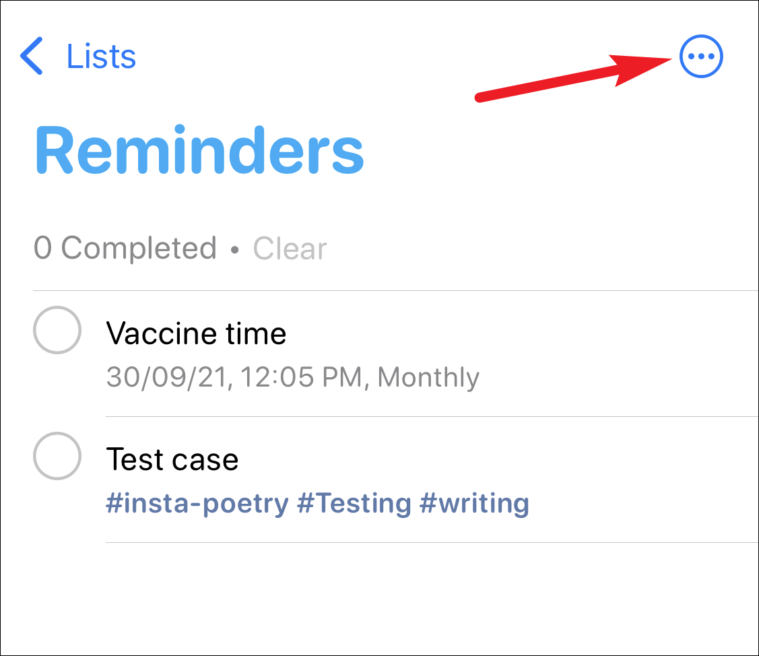759x656 pixels.
Task: Select the Vaccine time reminder title
Action: [196, 334]
